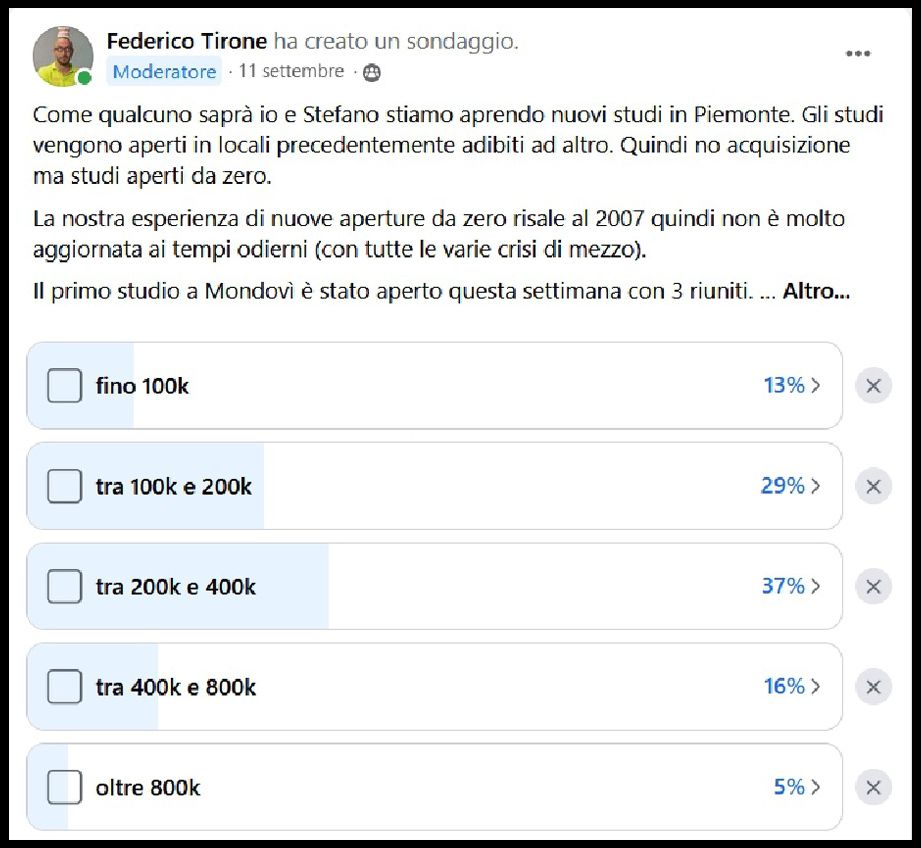Vote for the 'fino 100k' option
921x848 pixels.
pyautogui.click(x=63, y=385)
